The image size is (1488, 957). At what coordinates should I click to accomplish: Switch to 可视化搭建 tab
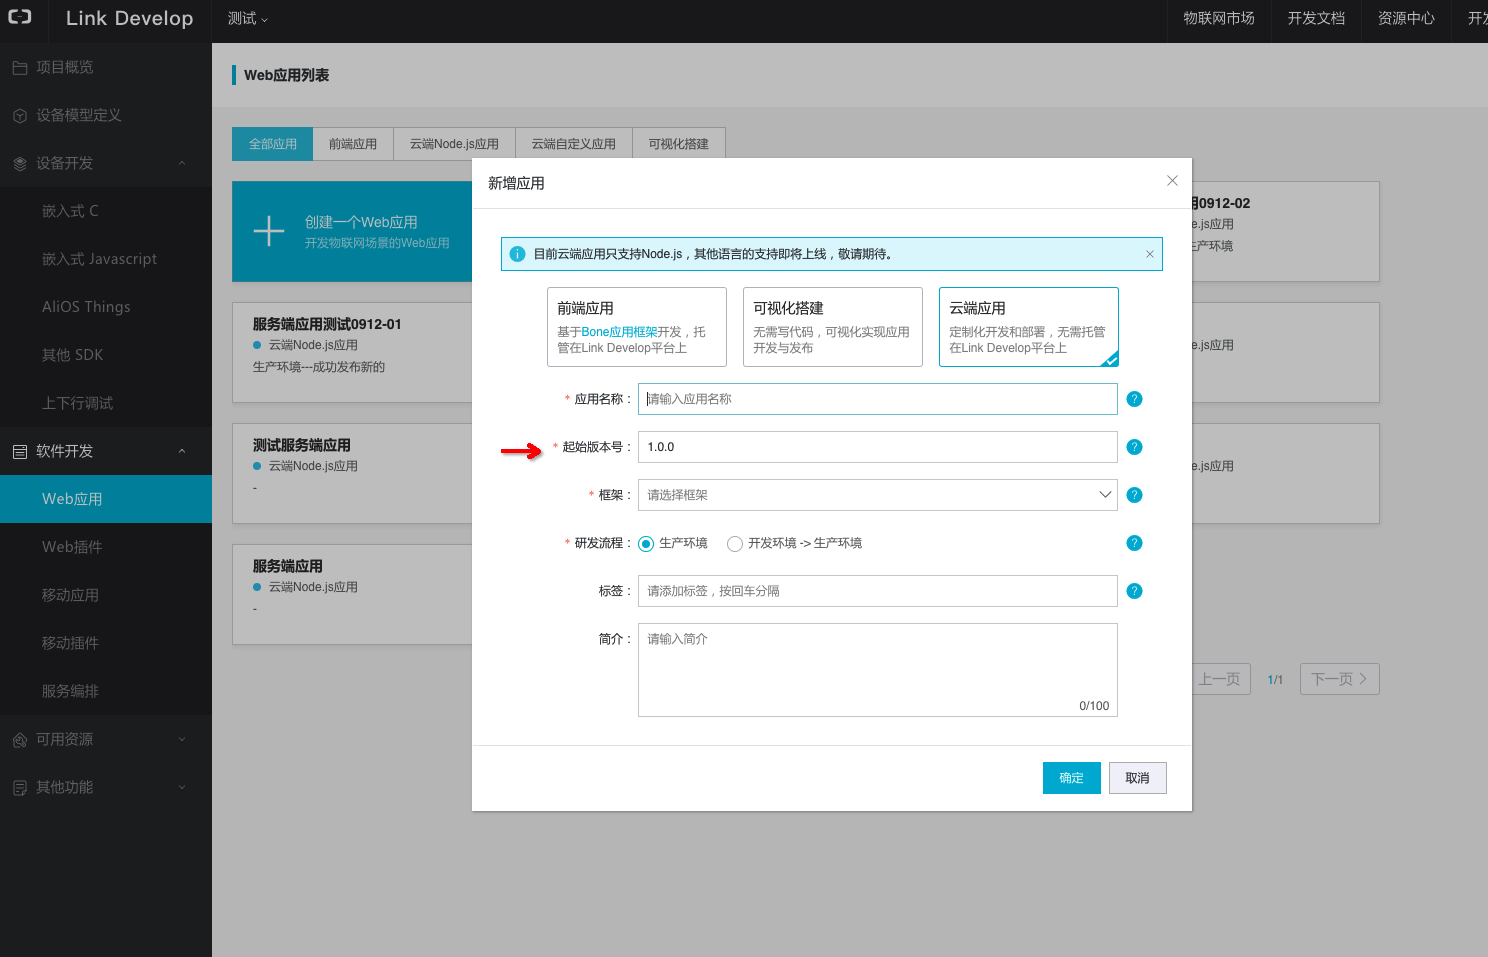679,144
